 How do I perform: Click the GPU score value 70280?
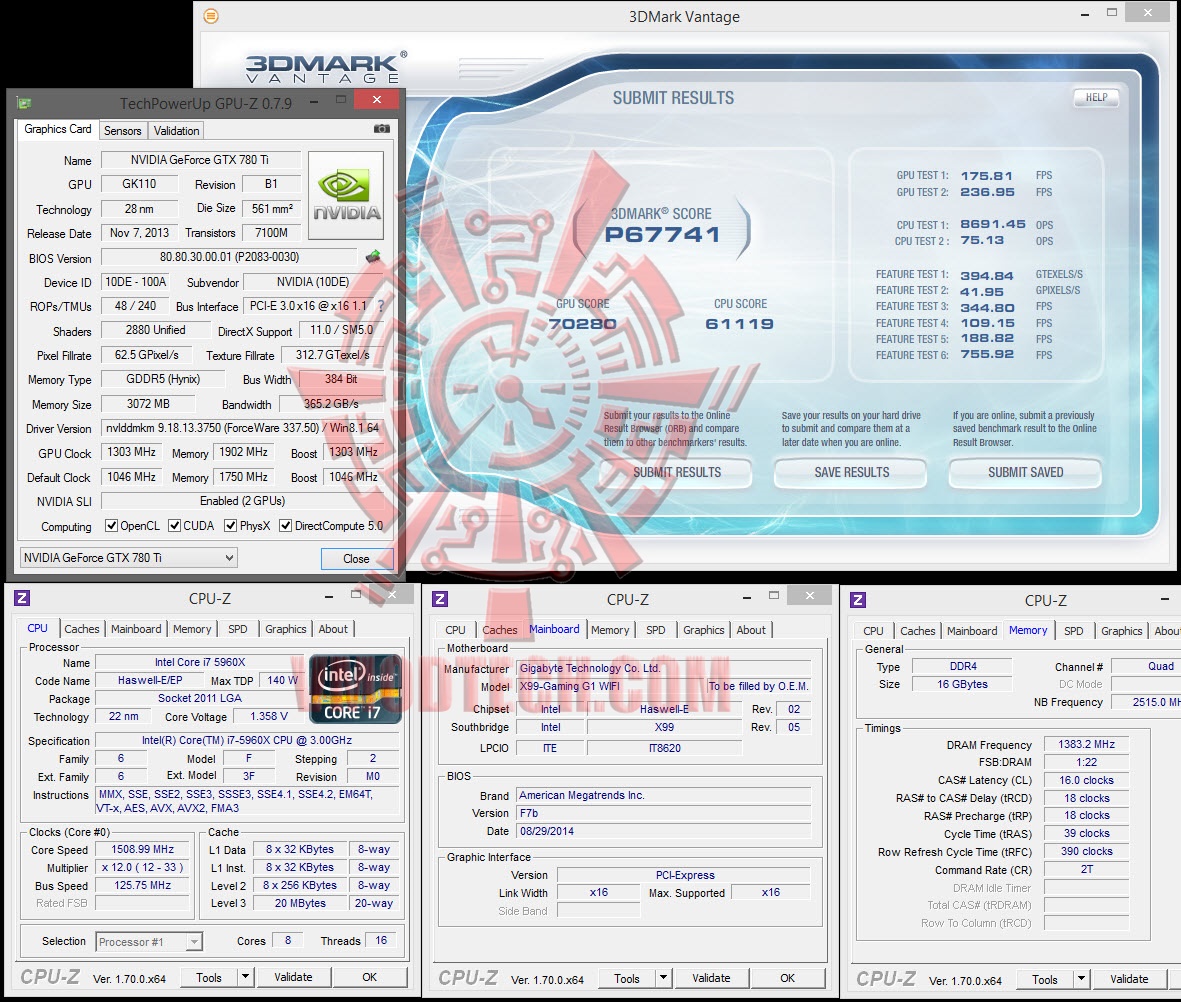coord(581,324)
